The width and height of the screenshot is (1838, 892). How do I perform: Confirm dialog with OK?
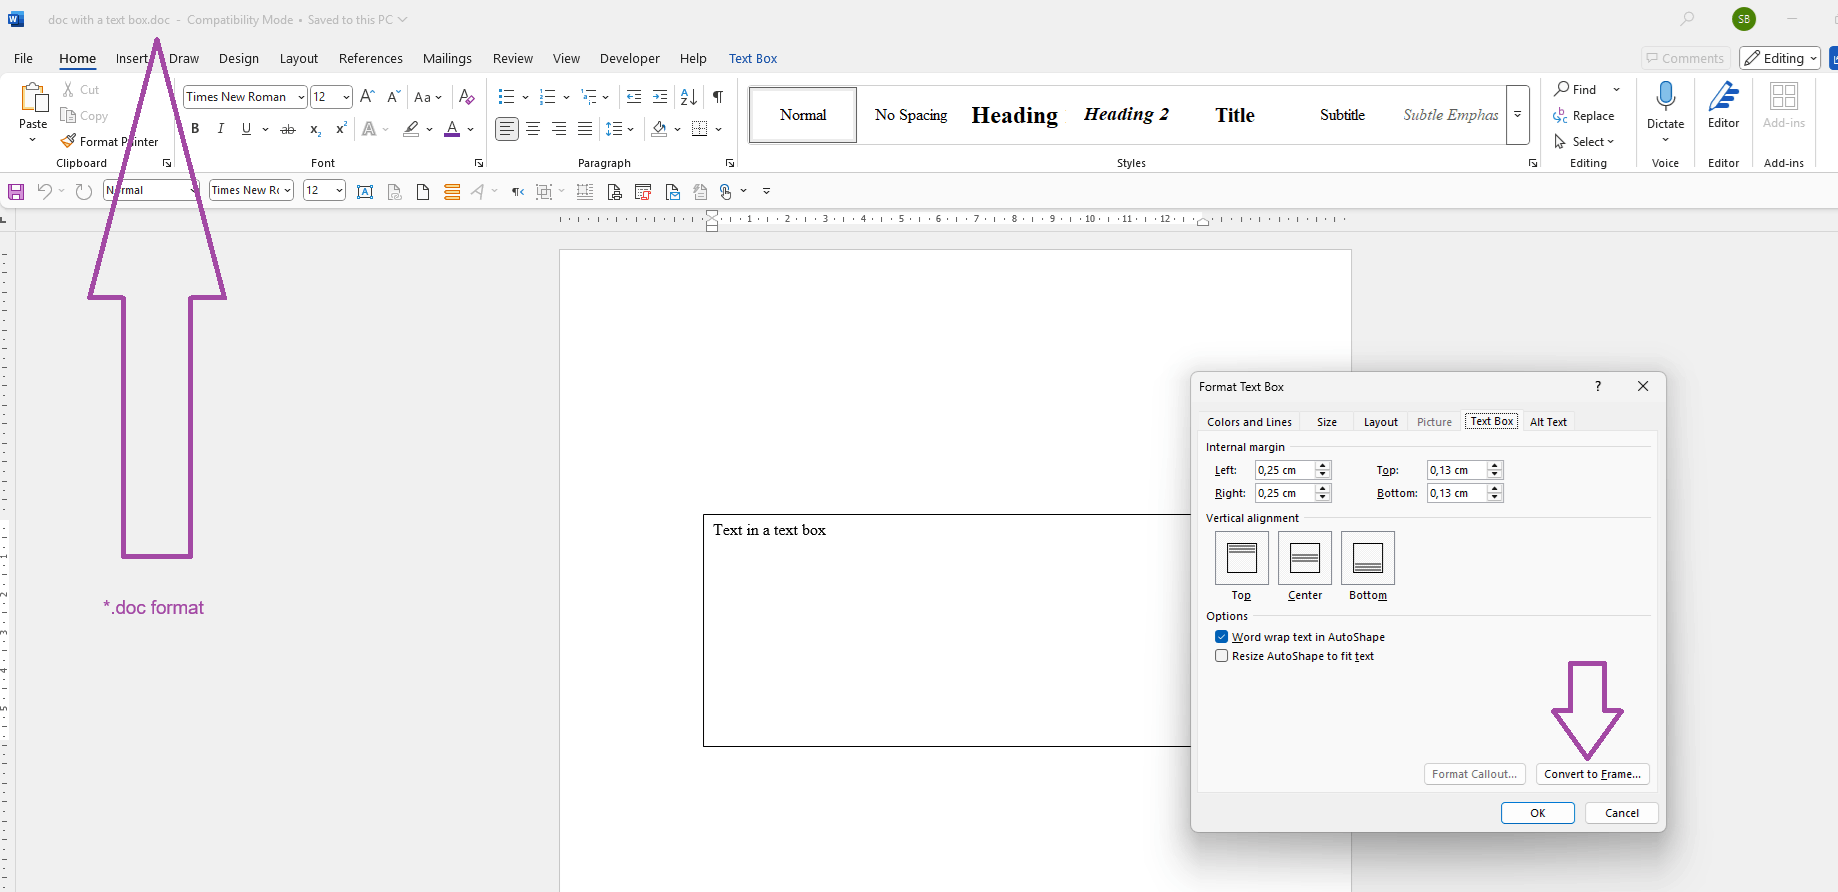[x=1538, y=813]
